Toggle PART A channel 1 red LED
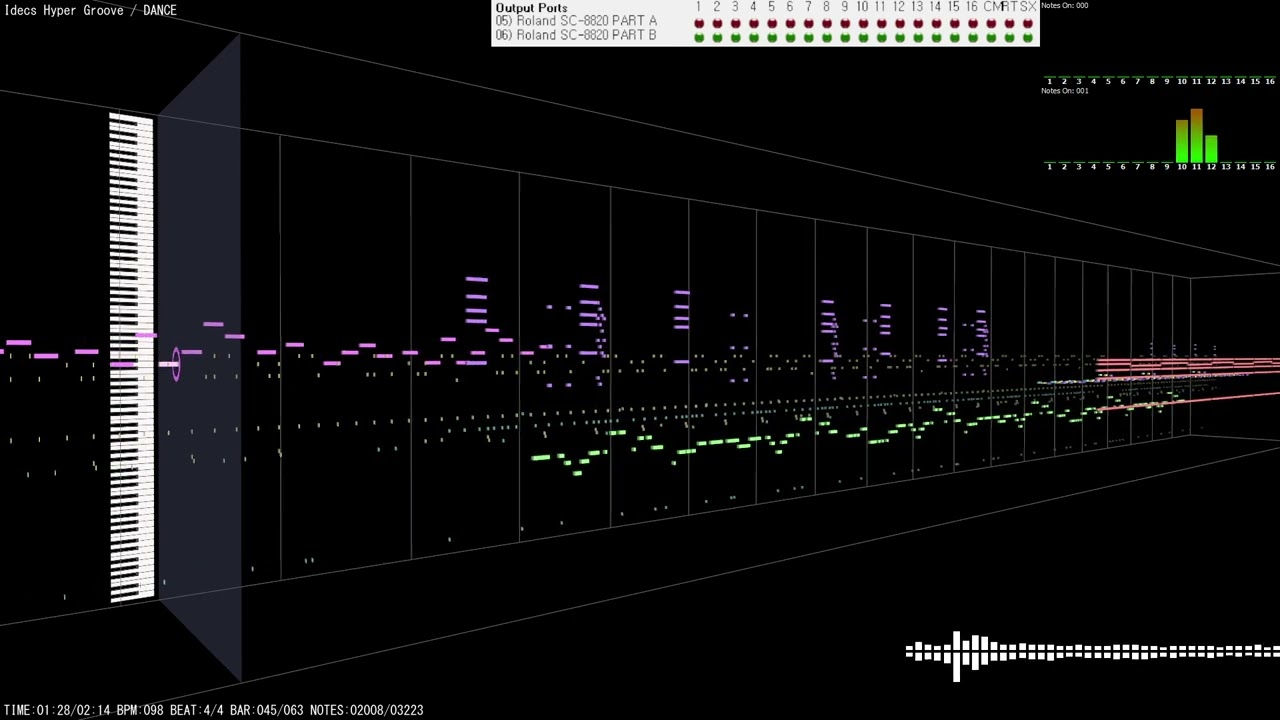This screenshot has width=1280, height=720. pyautogui.click(x=698, y=23)
